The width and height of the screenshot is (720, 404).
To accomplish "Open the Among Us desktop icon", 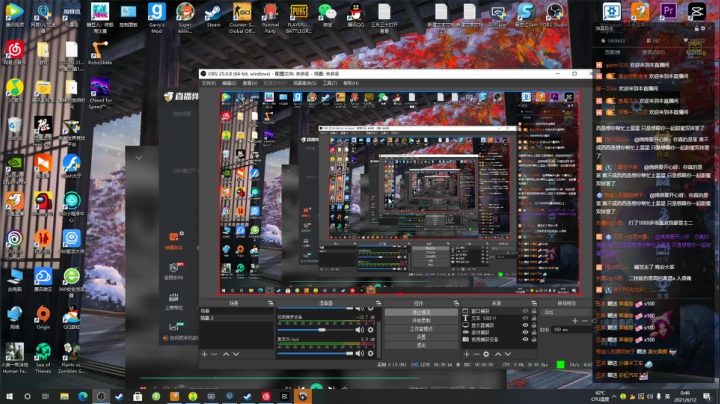I will 43,204.
